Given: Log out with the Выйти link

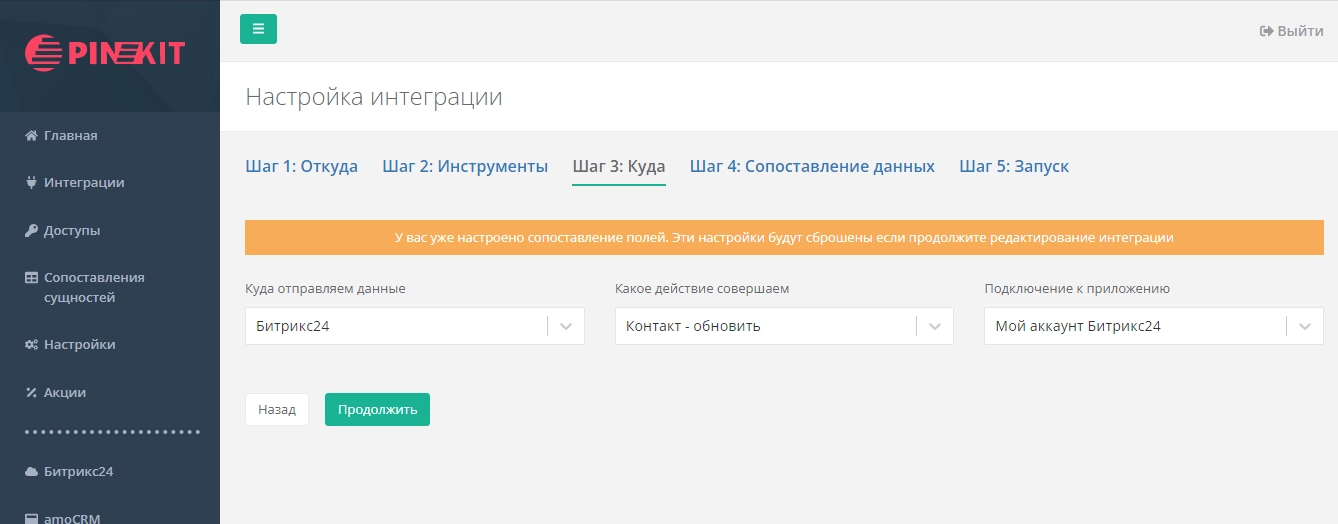Looking at the screenshot, I should click(1291, 31).
